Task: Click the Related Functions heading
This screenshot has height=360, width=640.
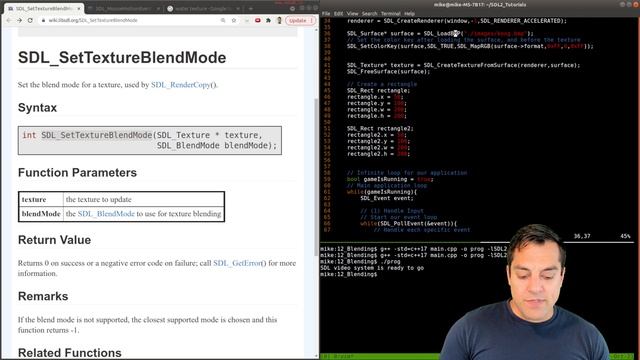Action: [x=70, y=353]
